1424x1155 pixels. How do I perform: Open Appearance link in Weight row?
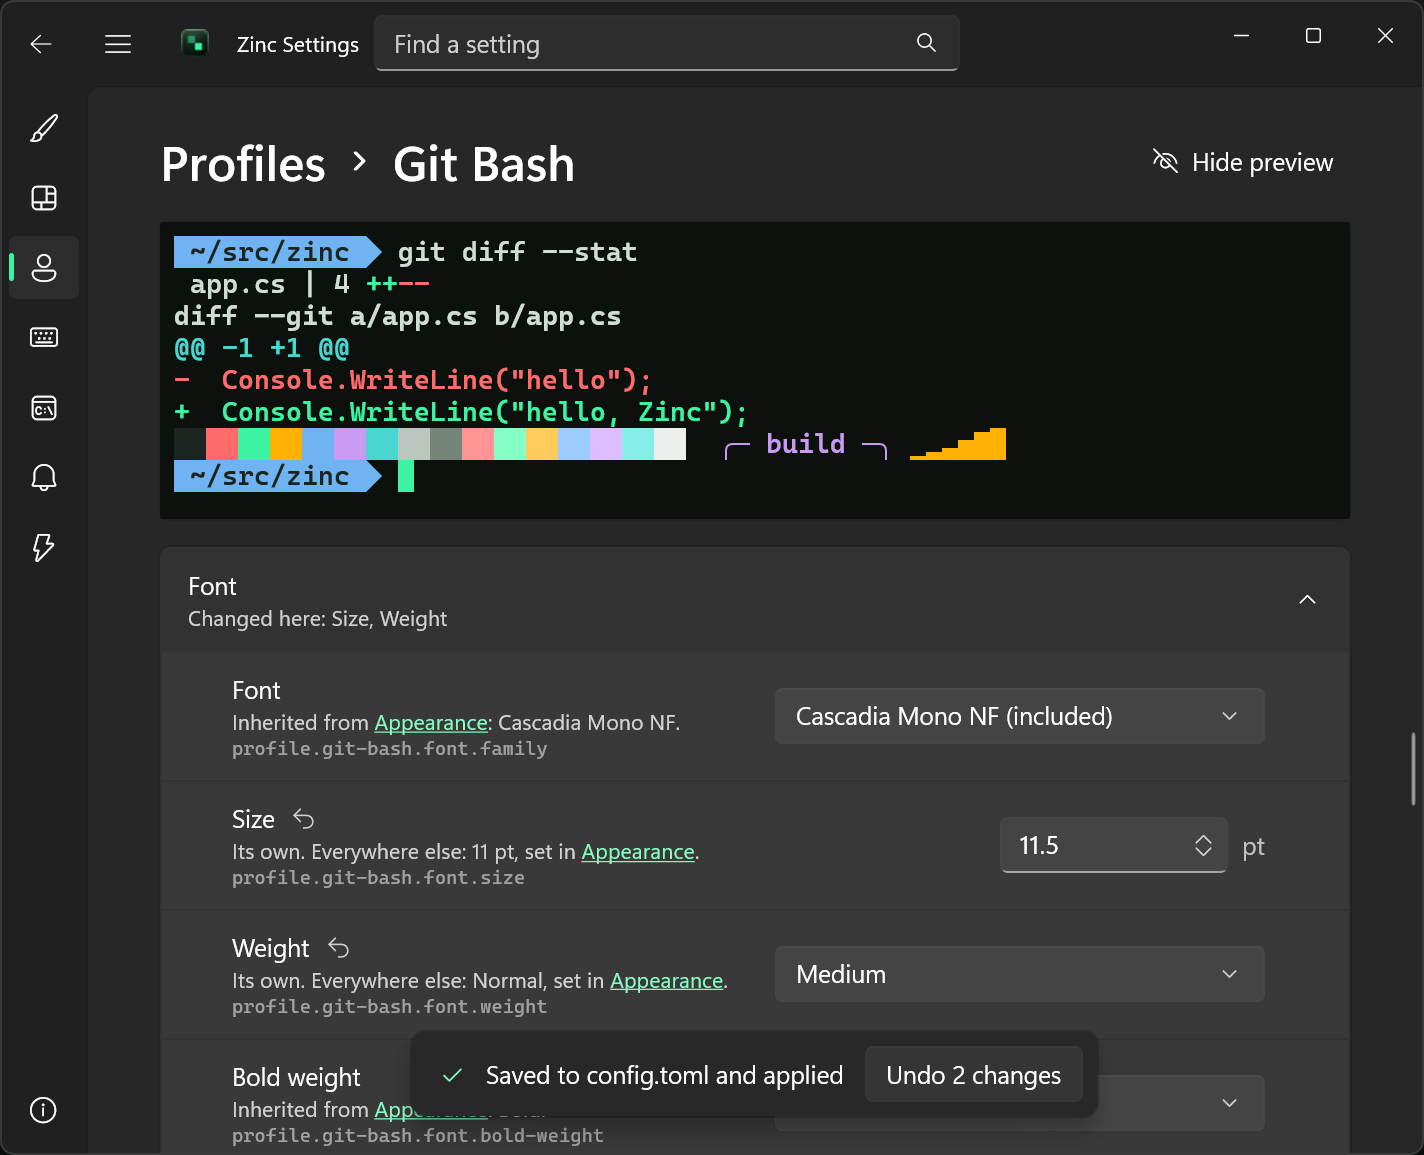click(x=667, y=981)
